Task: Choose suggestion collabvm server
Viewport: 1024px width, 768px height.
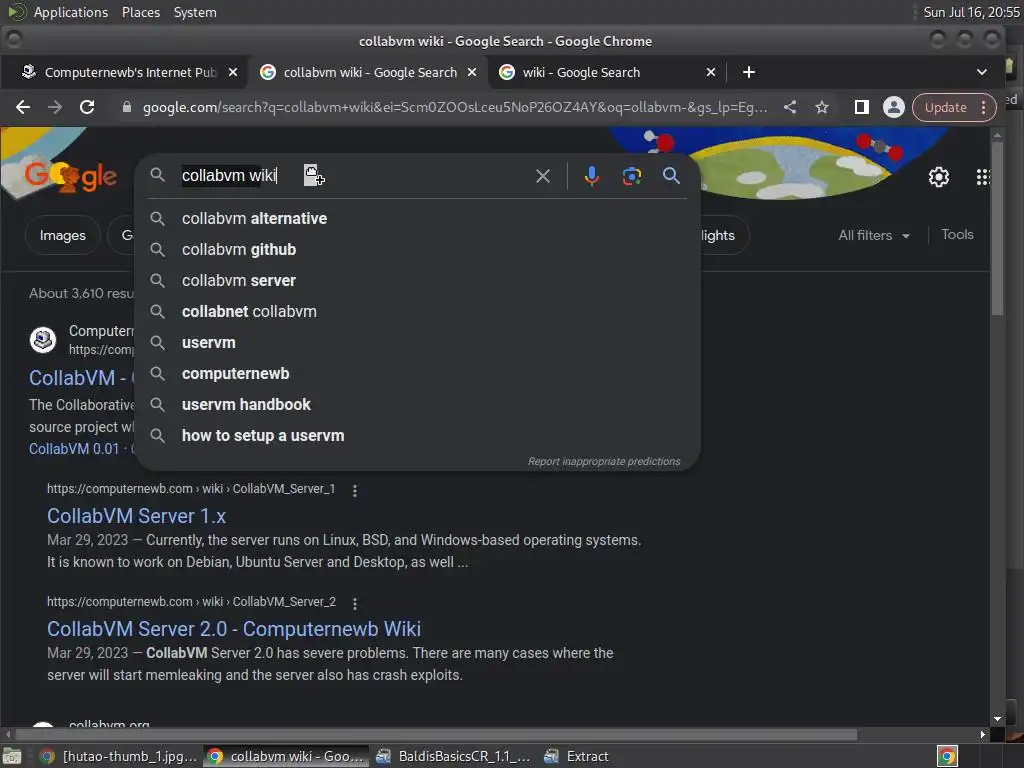Action: [x=418, y=280]
